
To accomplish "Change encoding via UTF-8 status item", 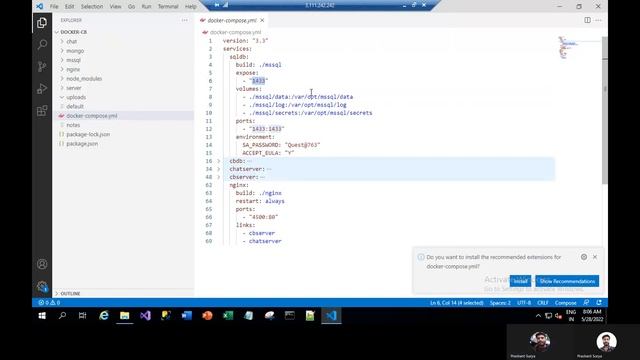I will (524, 303).
